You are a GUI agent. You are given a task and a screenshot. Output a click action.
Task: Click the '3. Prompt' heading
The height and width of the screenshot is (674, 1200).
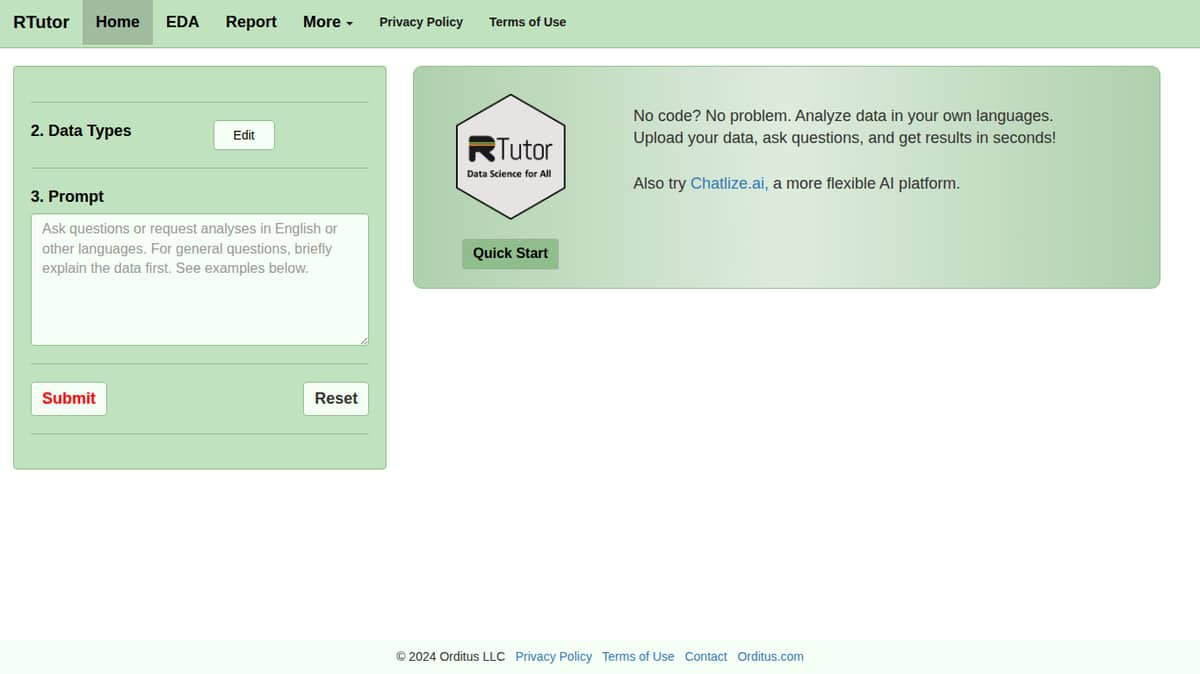click(x=67, y=197)
